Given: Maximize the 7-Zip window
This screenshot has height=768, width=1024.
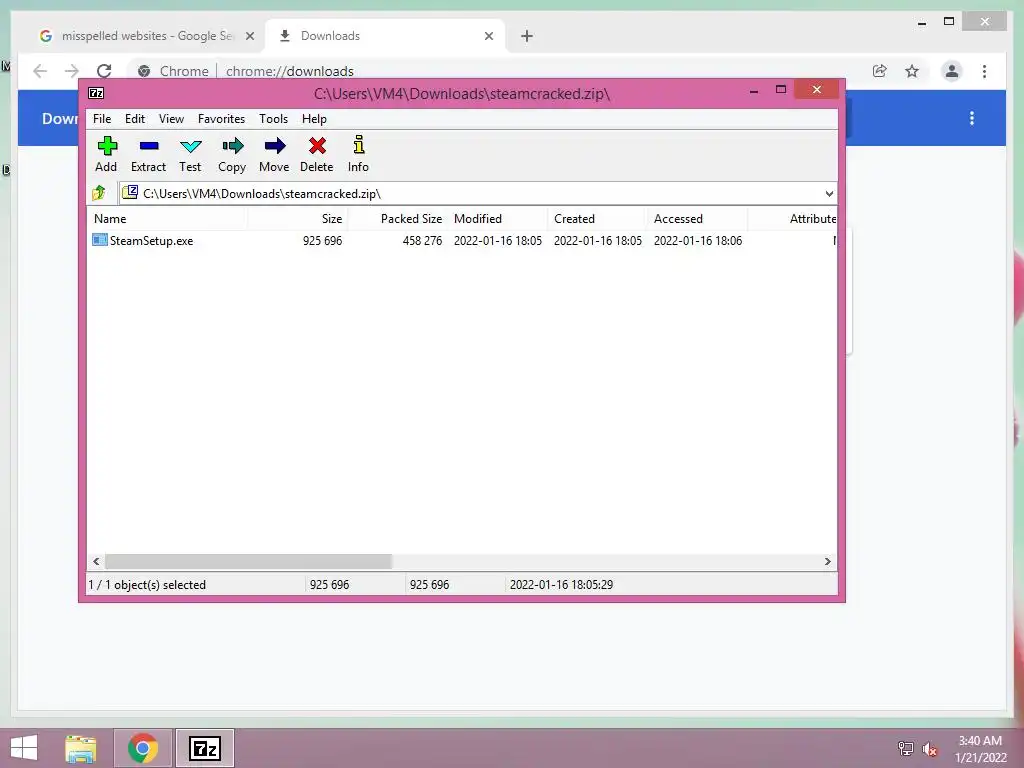Looking at the screenshot, I should click(x=780, y=89).
